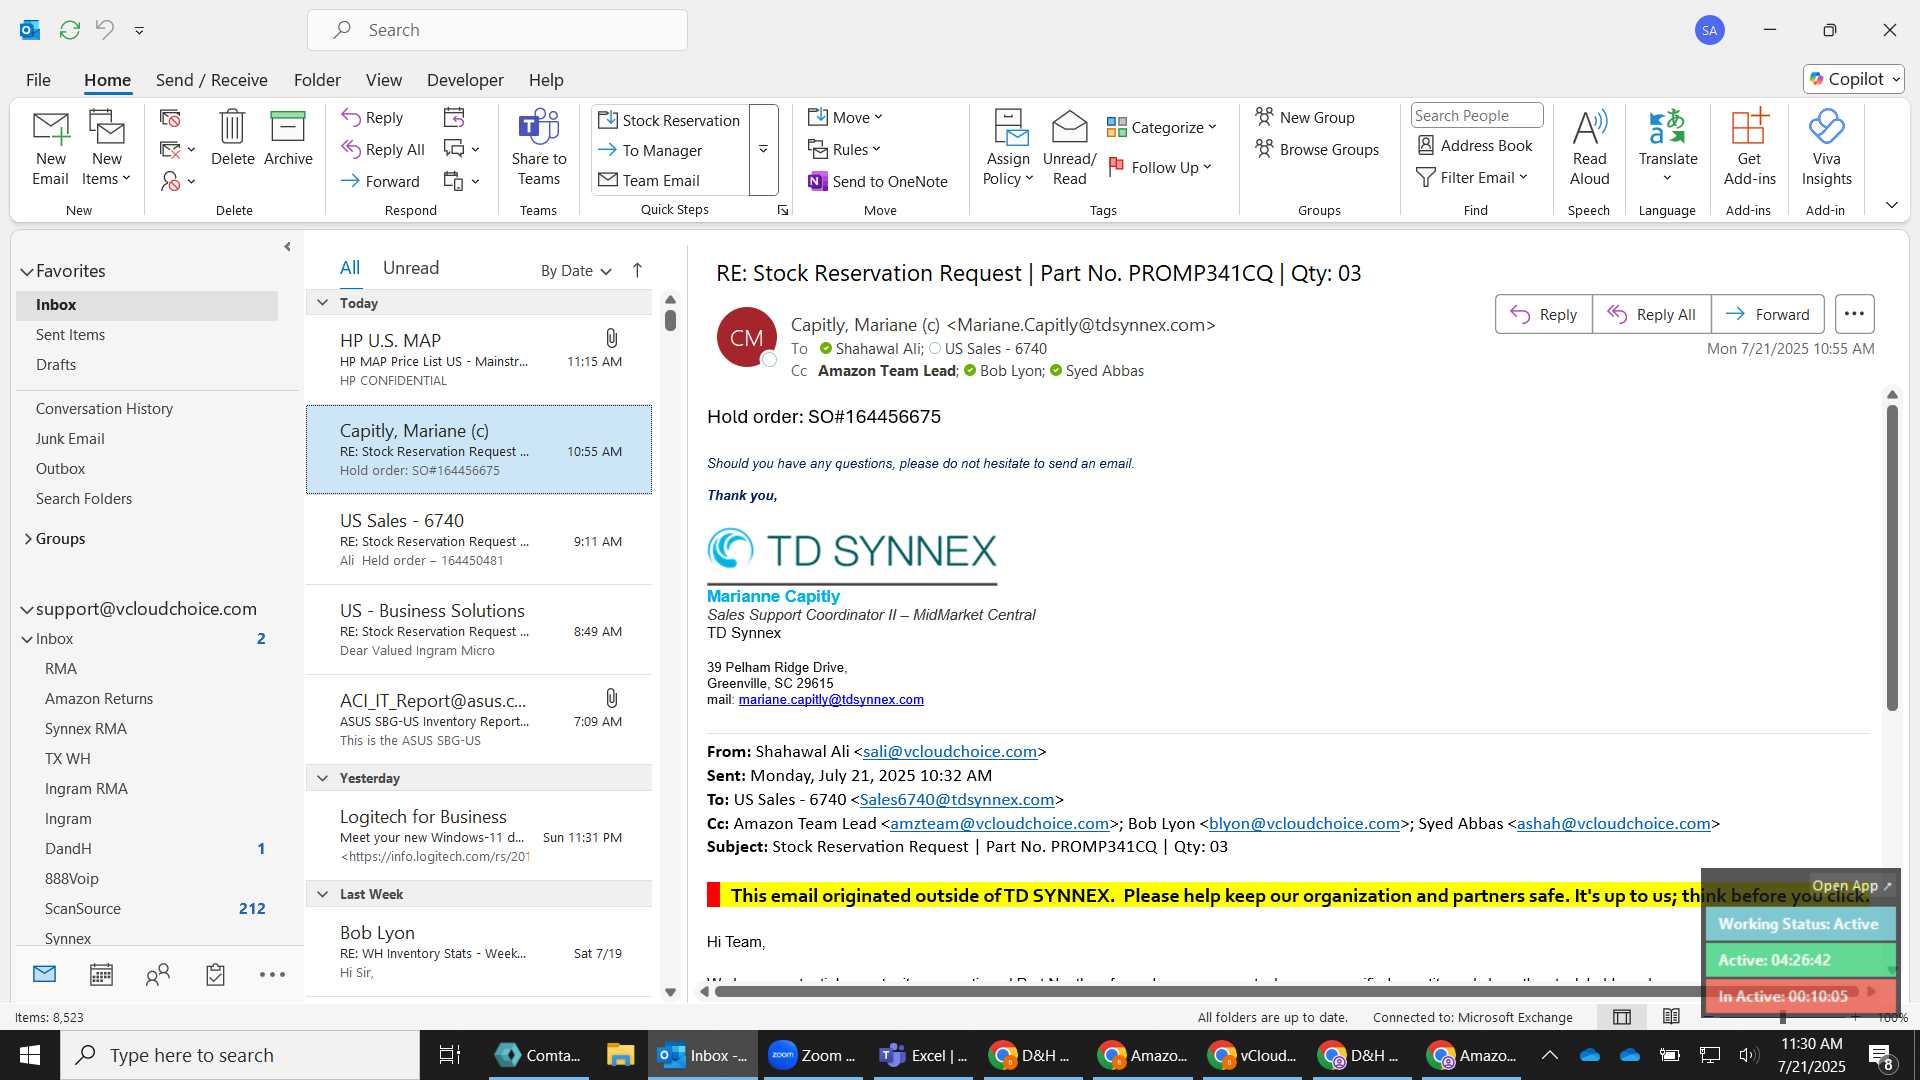
Task: Open Follow Up dropdown
Action: click(1160, 168)
